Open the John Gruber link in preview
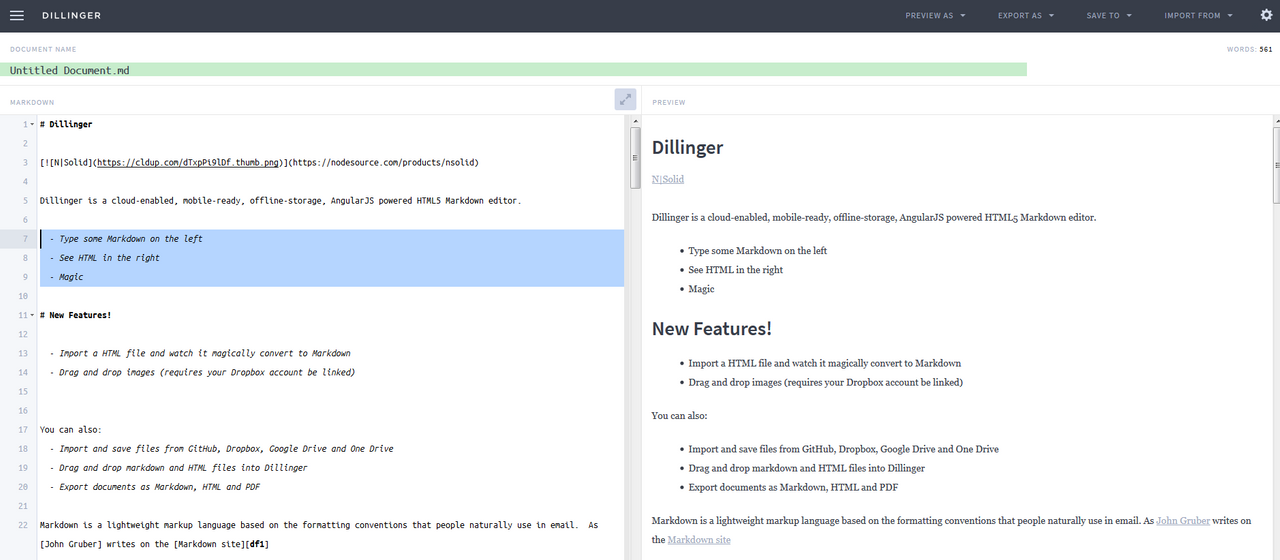Image resolution: width=1280 pixels, height=560 pixels. tap(1183, 521)
